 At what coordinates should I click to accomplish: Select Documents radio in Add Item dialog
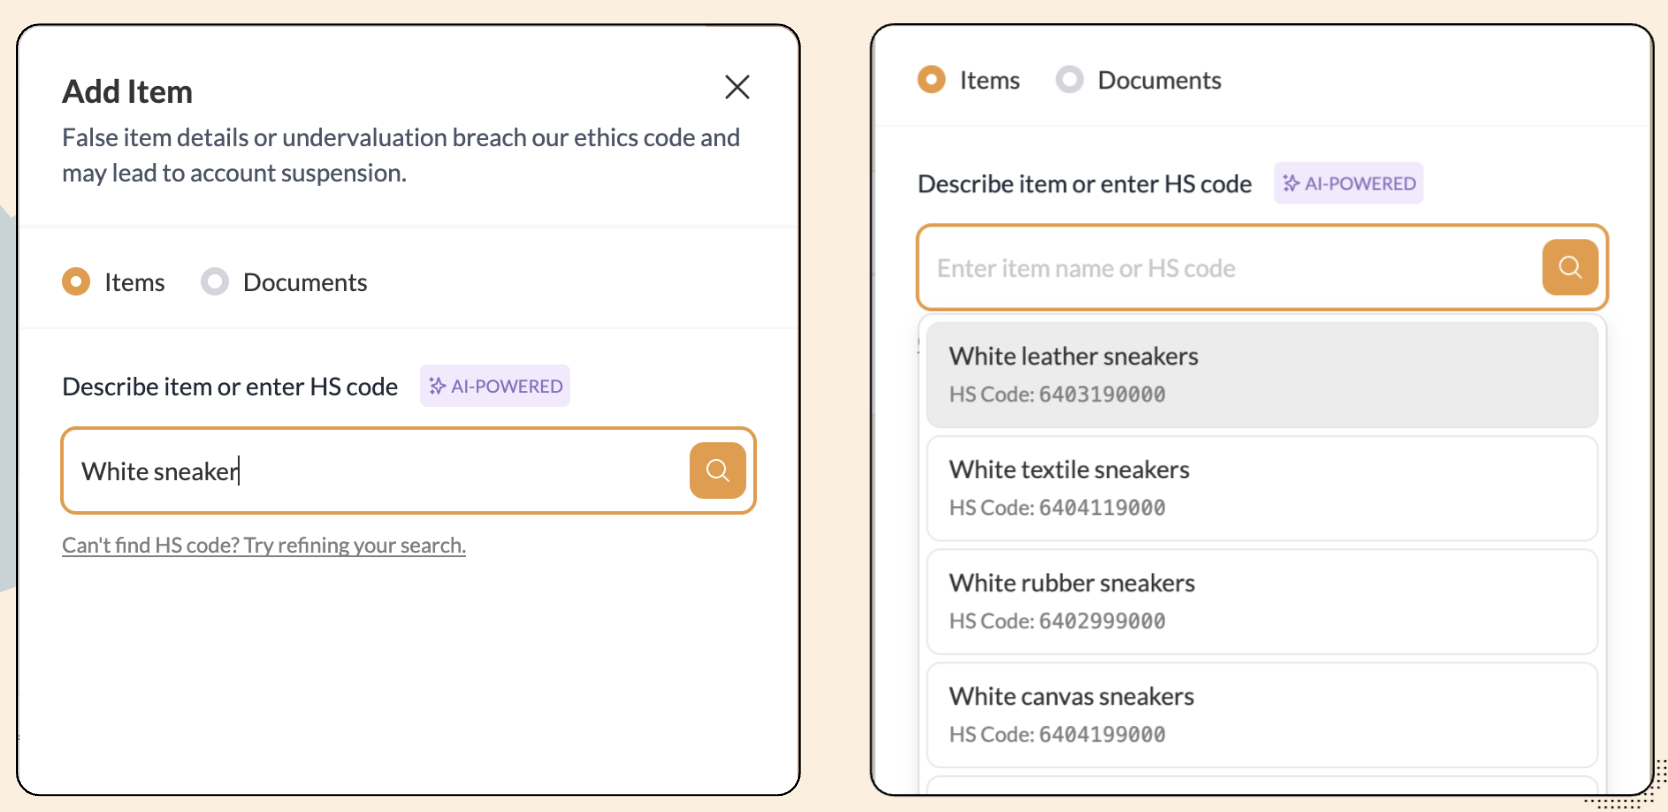point(215,282)
